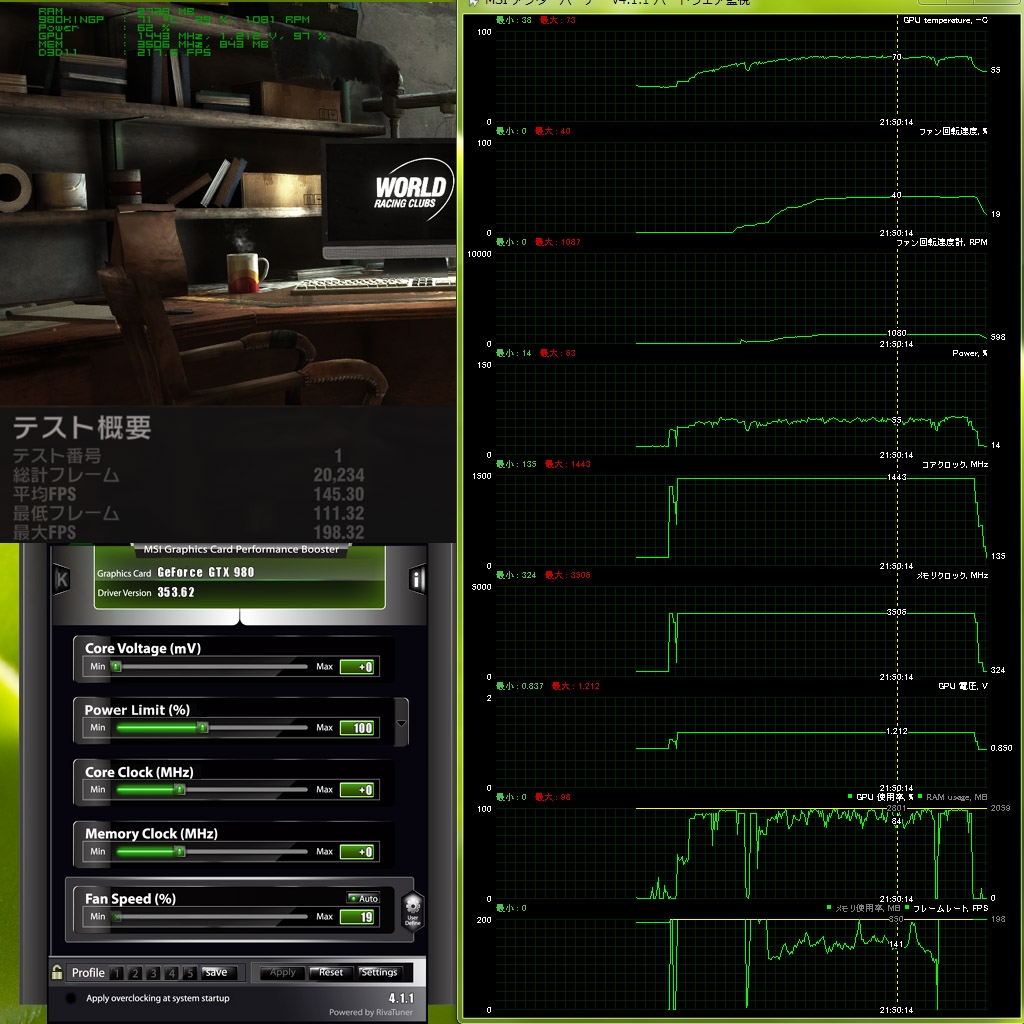Viewport: 1024px width, 1024px height.
Task: Click the Fan Speed slider handle
Action: 117,917
